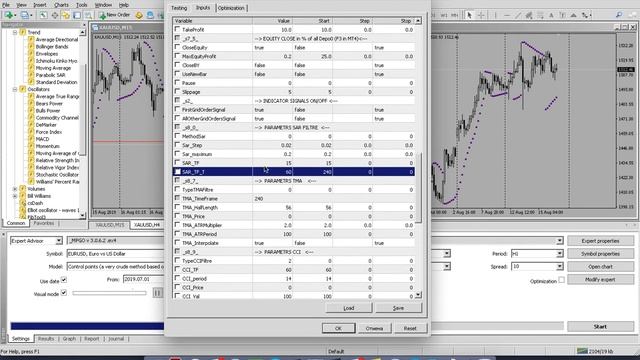Open the New Chart toolbar icon
The width and height of the screenshot is (640, 360).
pyautogui.click(x=9, y=16)
